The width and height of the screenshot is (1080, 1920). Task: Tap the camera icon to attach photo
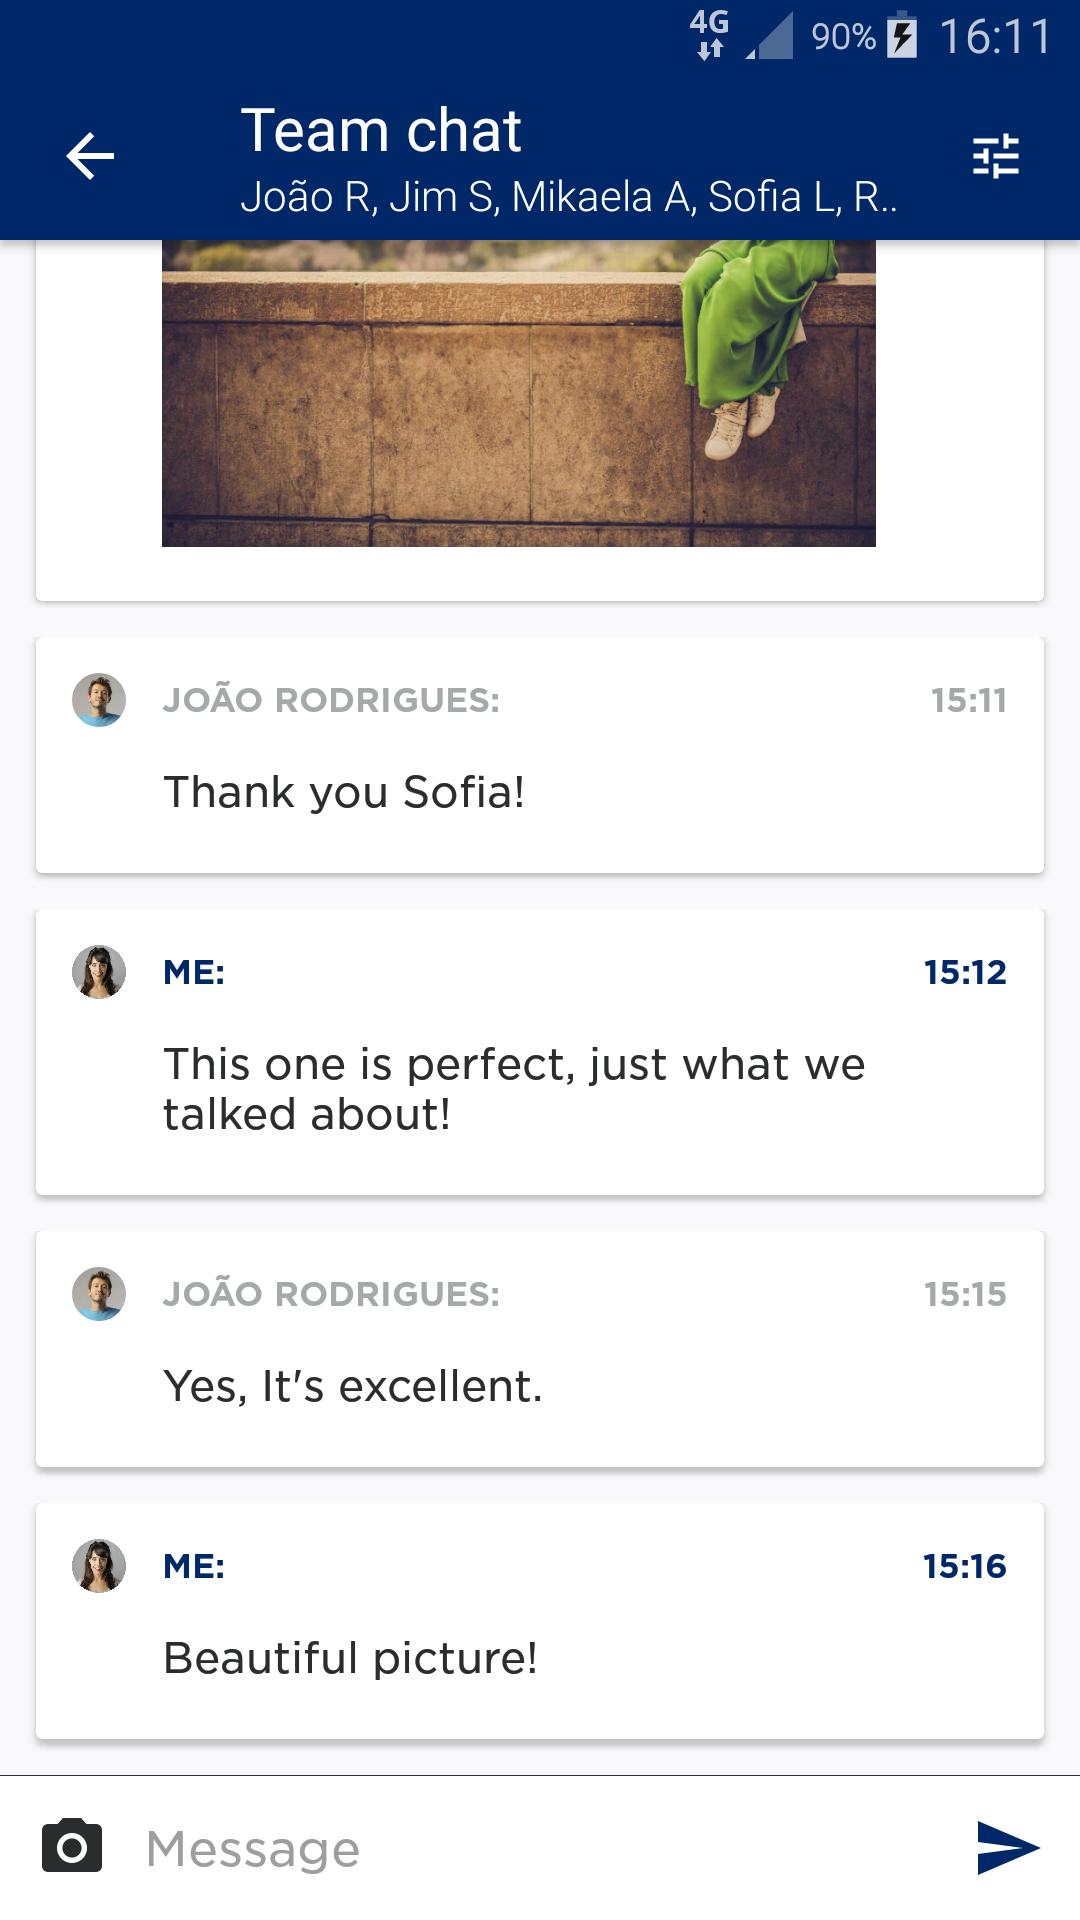click(x=72, y=1846)
